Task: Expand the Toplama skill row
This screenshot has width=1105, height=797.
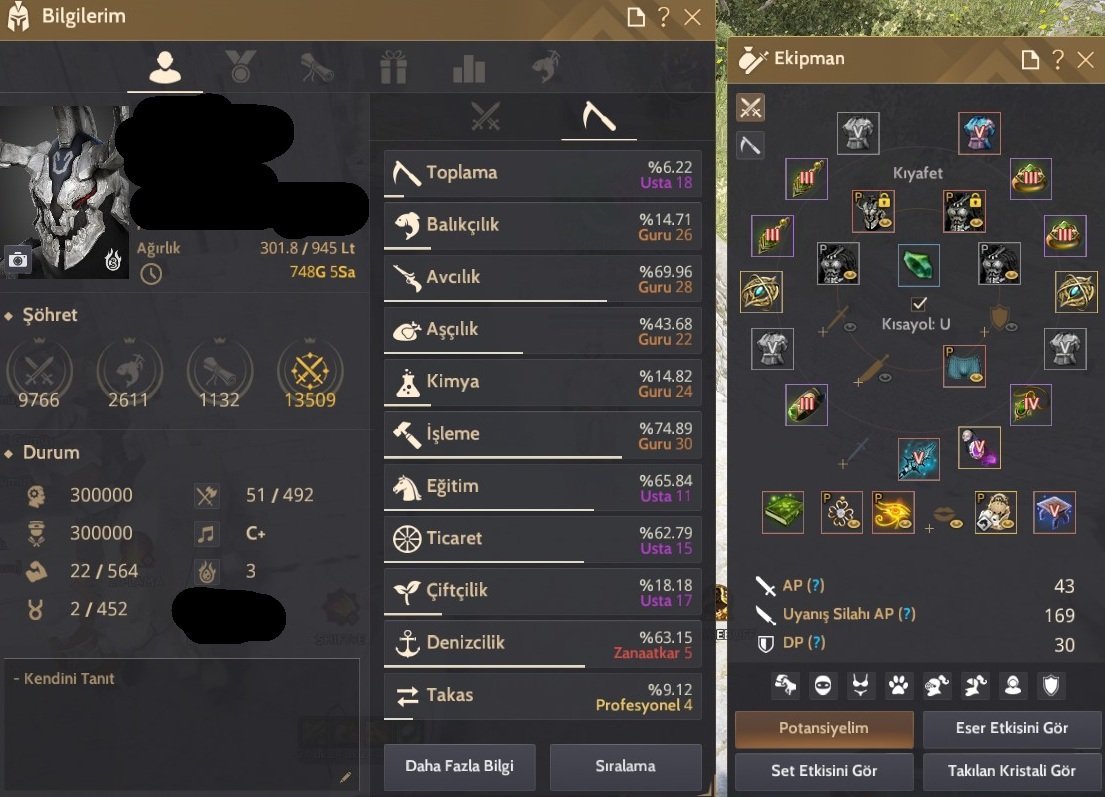Action: (543, 174)
